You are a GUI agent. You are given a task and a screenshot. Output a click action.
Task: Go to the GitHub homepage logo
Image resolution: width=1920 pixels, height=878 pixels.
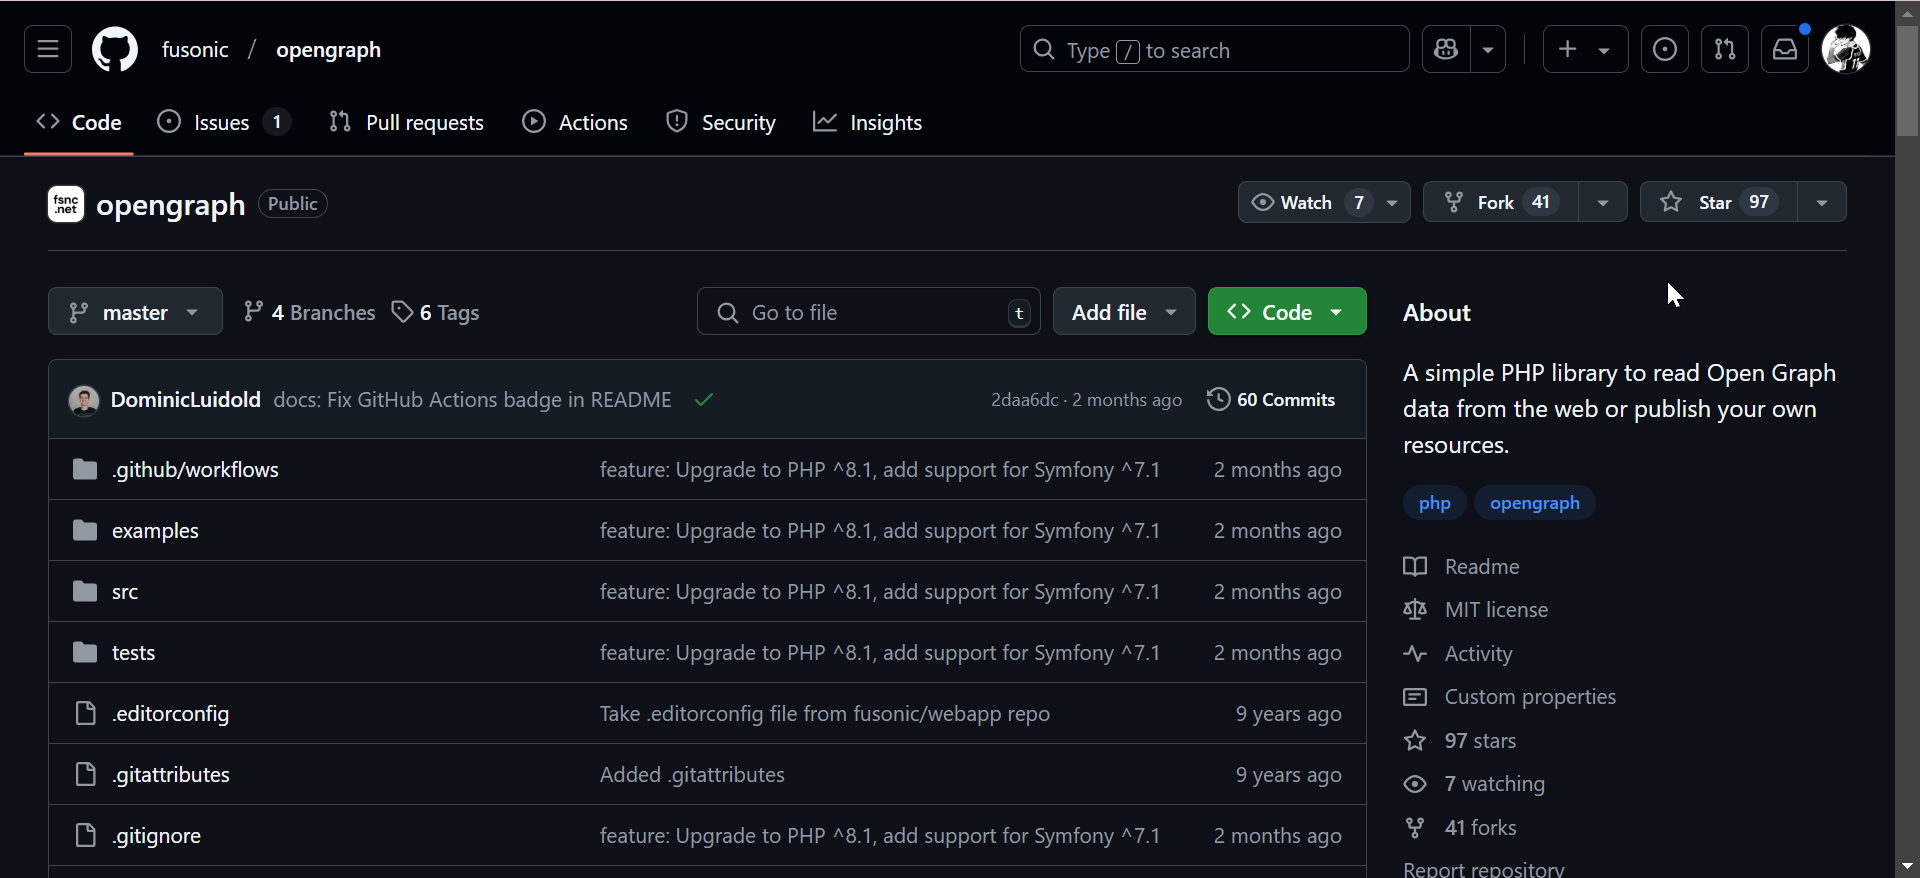(115, 49)
